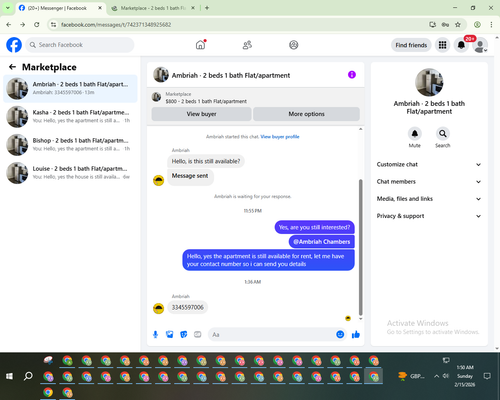Search within the conversation via magnifier icon
The image size is (500, 400).
click(442, 134)
